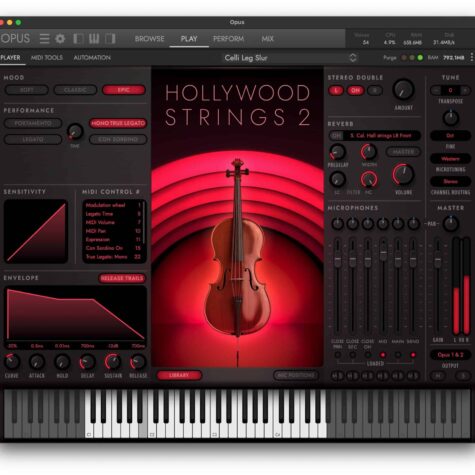Adjust the Stereo Double Amount knob

pos(404,89)
